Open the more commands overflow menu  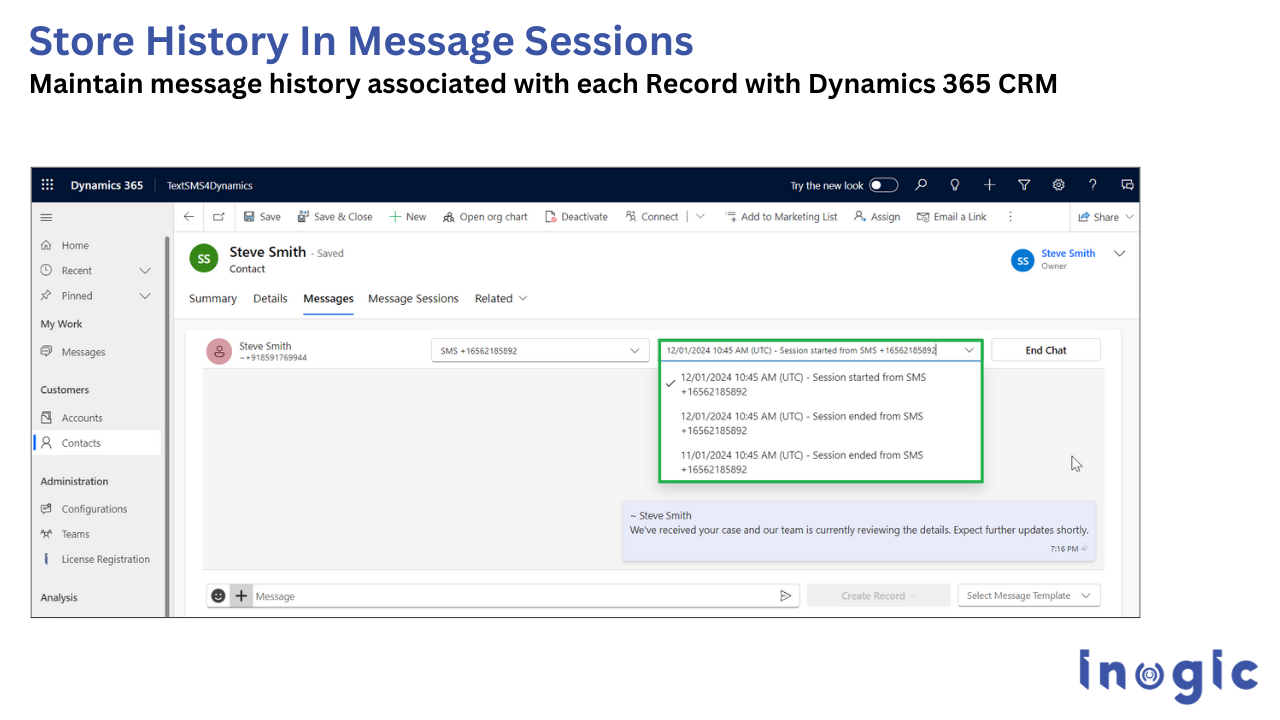[x=1010, y=217]
